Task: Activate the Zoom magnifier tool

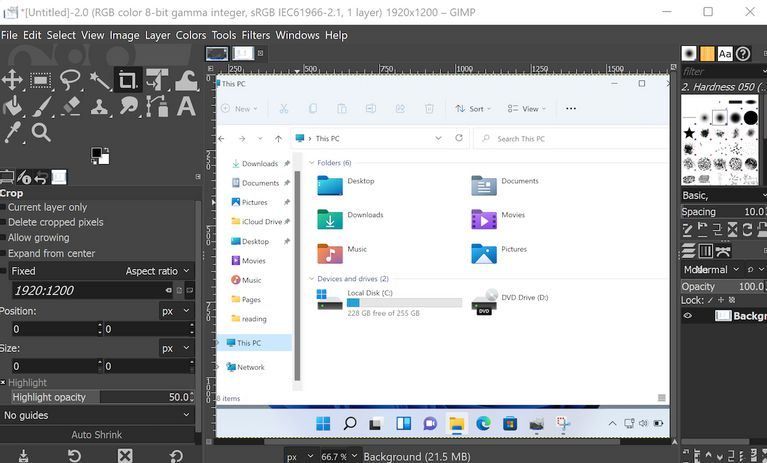Action: coord(41,132)
